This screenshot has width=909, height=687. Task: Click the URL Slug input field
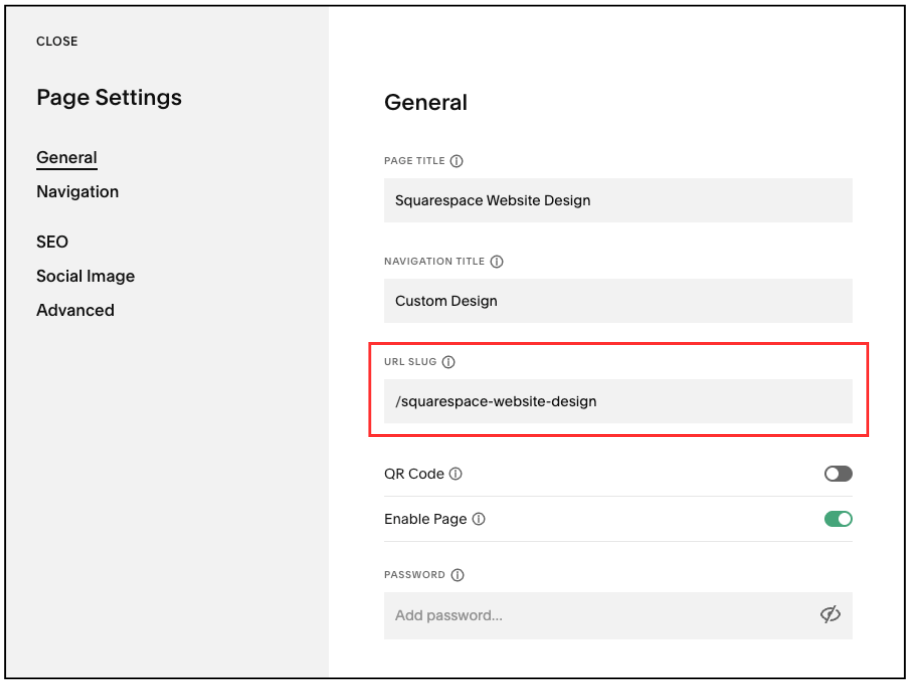(618, 401)
